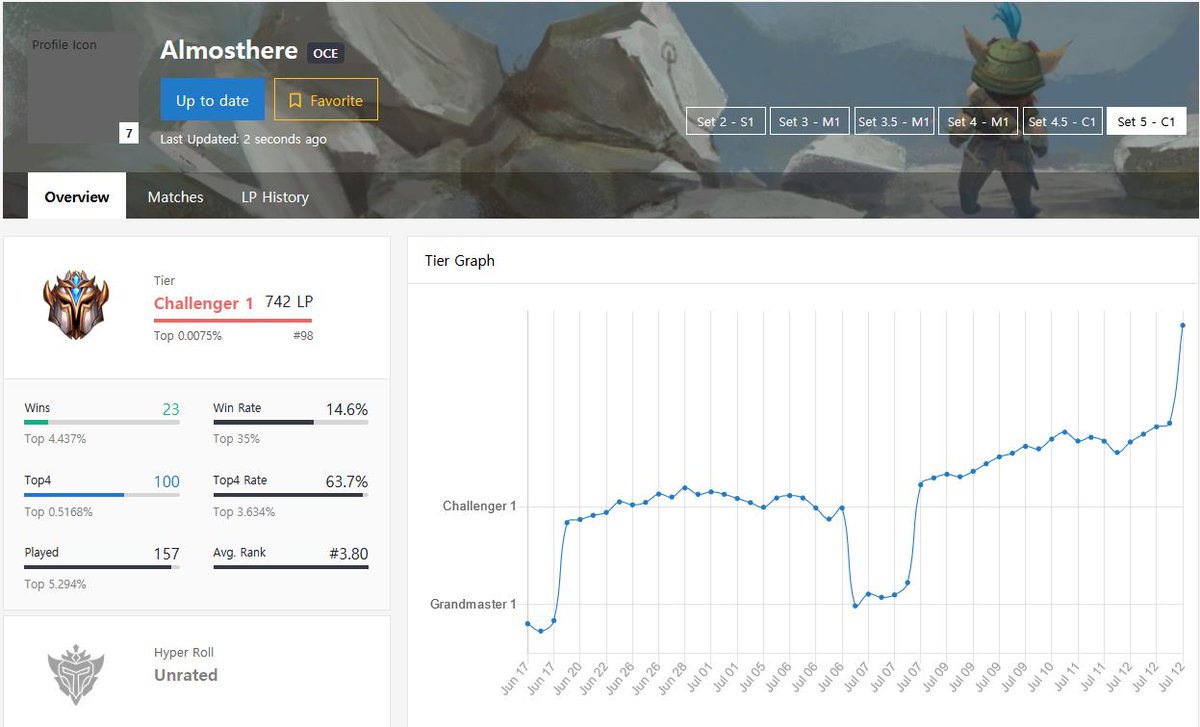The image size is (1200, 727).
Task: Open the LP History tab
Action: [275, 196]
